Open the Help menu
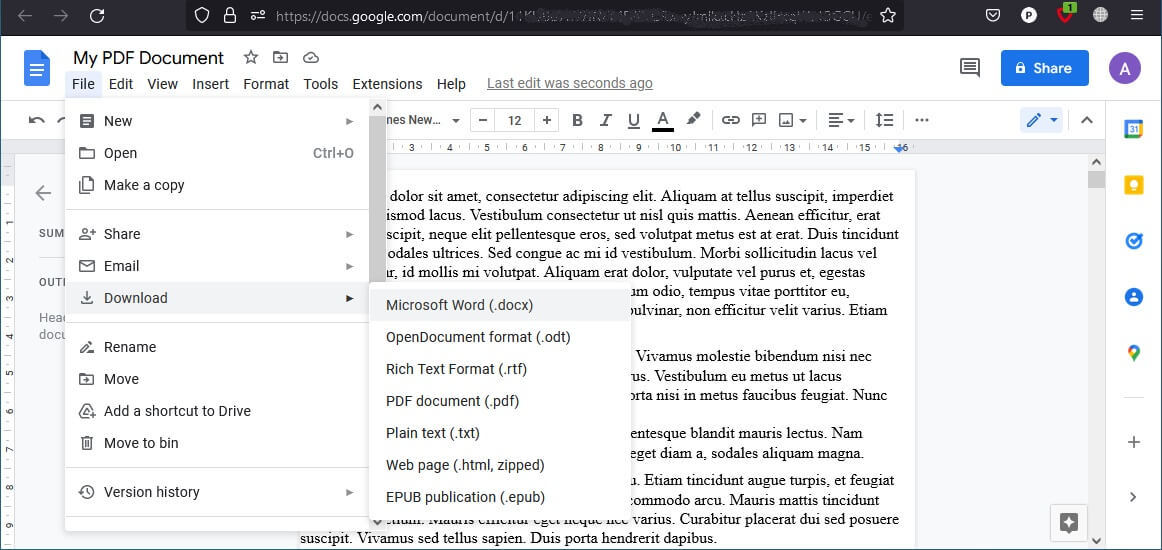Screen dimensions: 1162x550 pos(451,84)
